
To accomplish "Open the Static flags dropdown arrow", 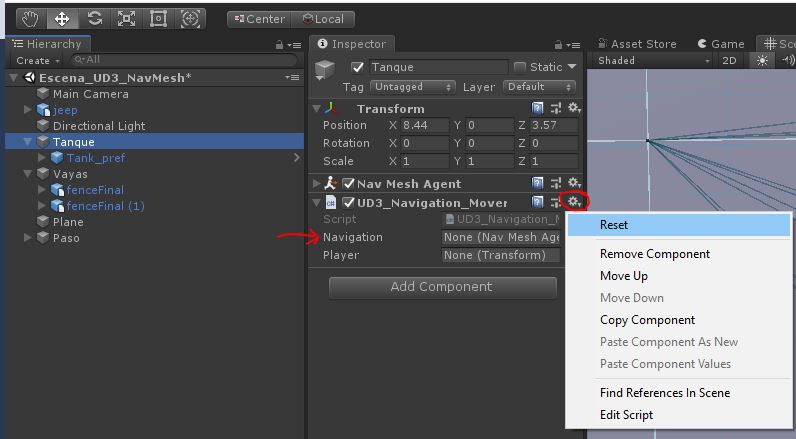I will [572, 66].
